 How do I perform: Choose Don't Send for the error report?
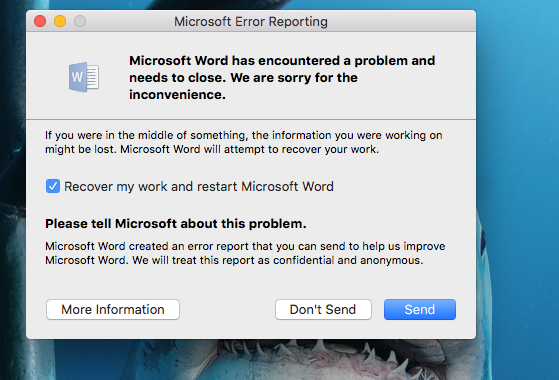[323, 309]
